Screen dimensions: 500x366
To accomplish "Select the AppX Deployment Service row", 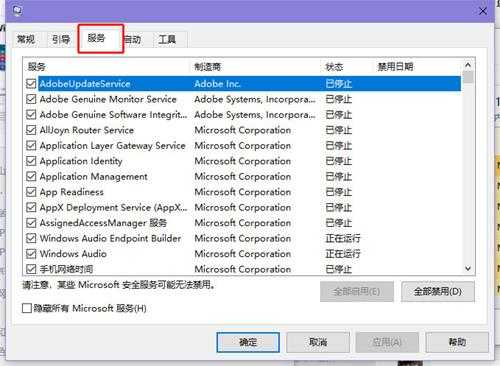I will tap(243, 207).
